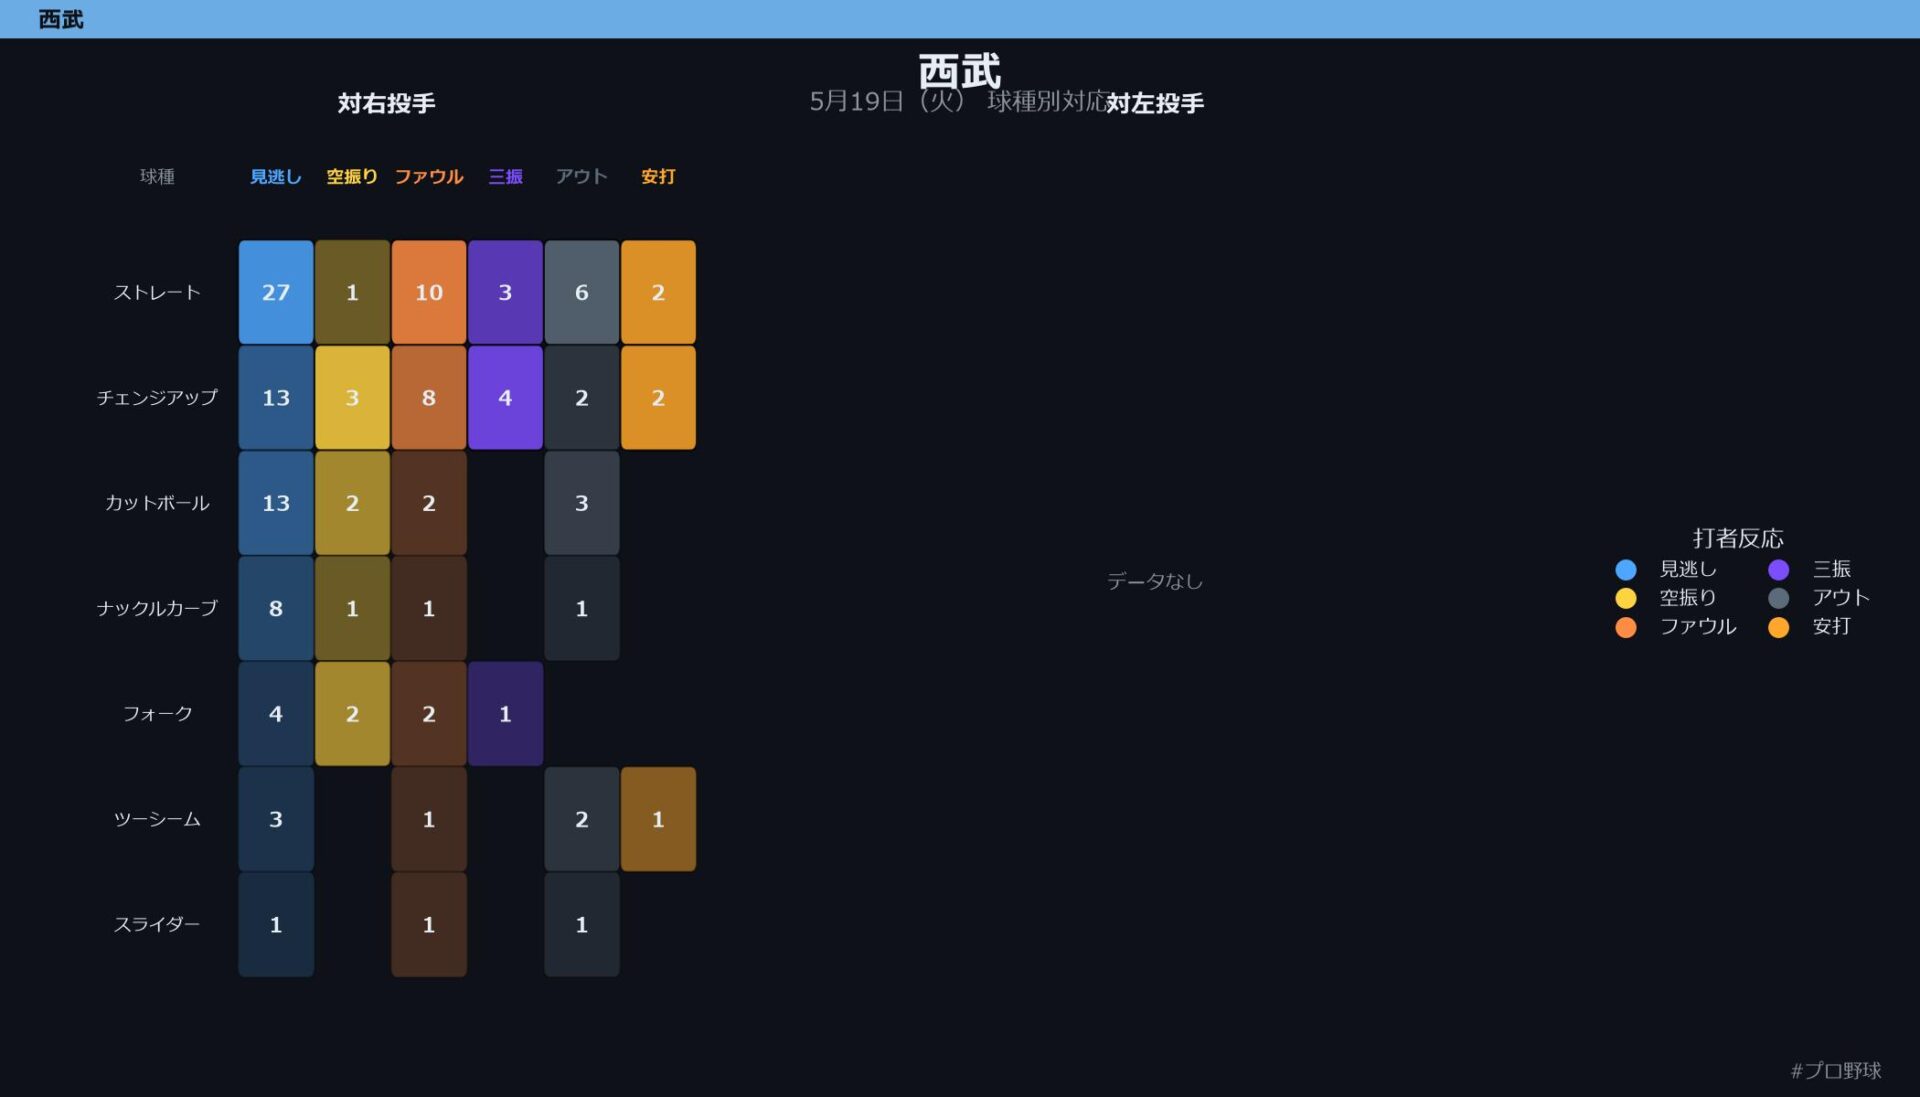Click the large 西武 chart title
The height and width of the screenshot is (1097, 1920).
pyautogui.click(x=960, y=71)
